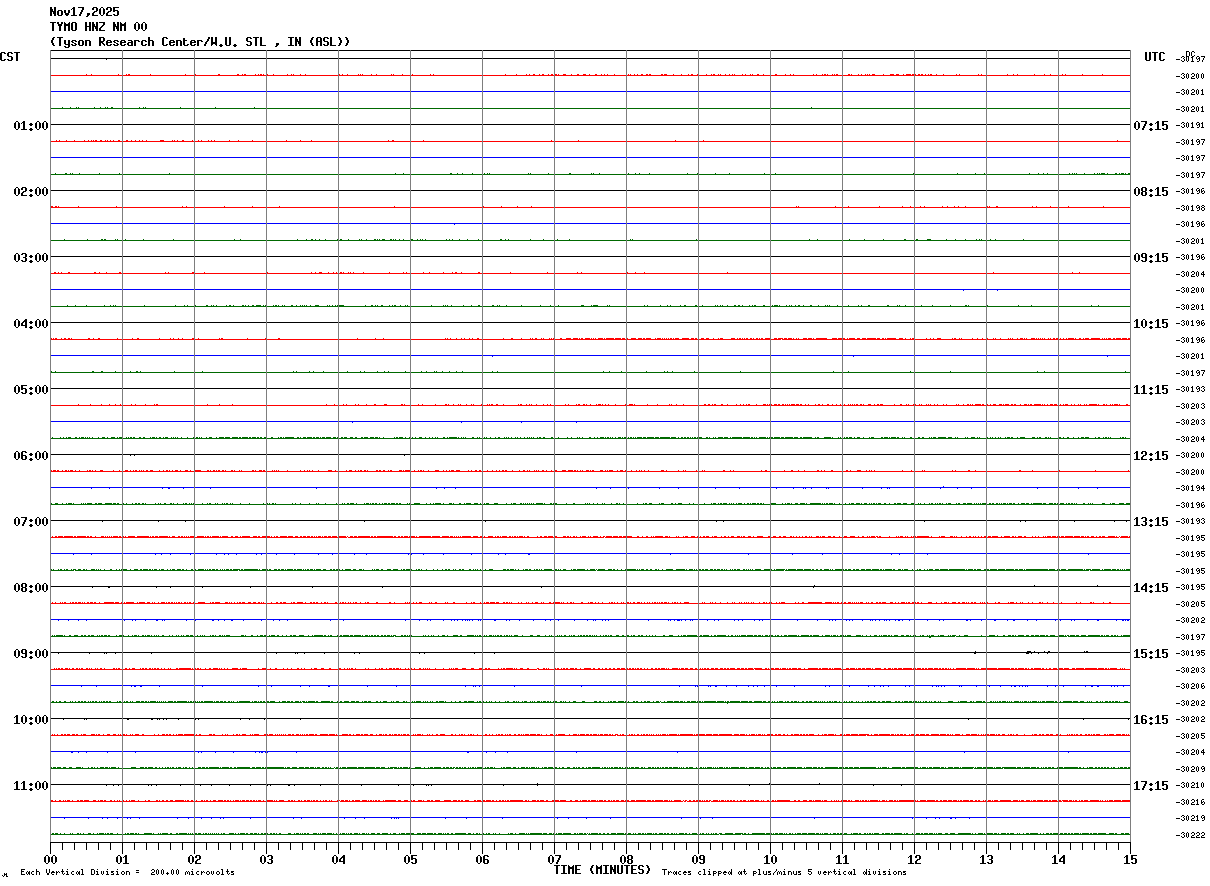1210x886 pixels.
Task: Click the 13:15 UTC time label
Action: tap(1150, 521)
